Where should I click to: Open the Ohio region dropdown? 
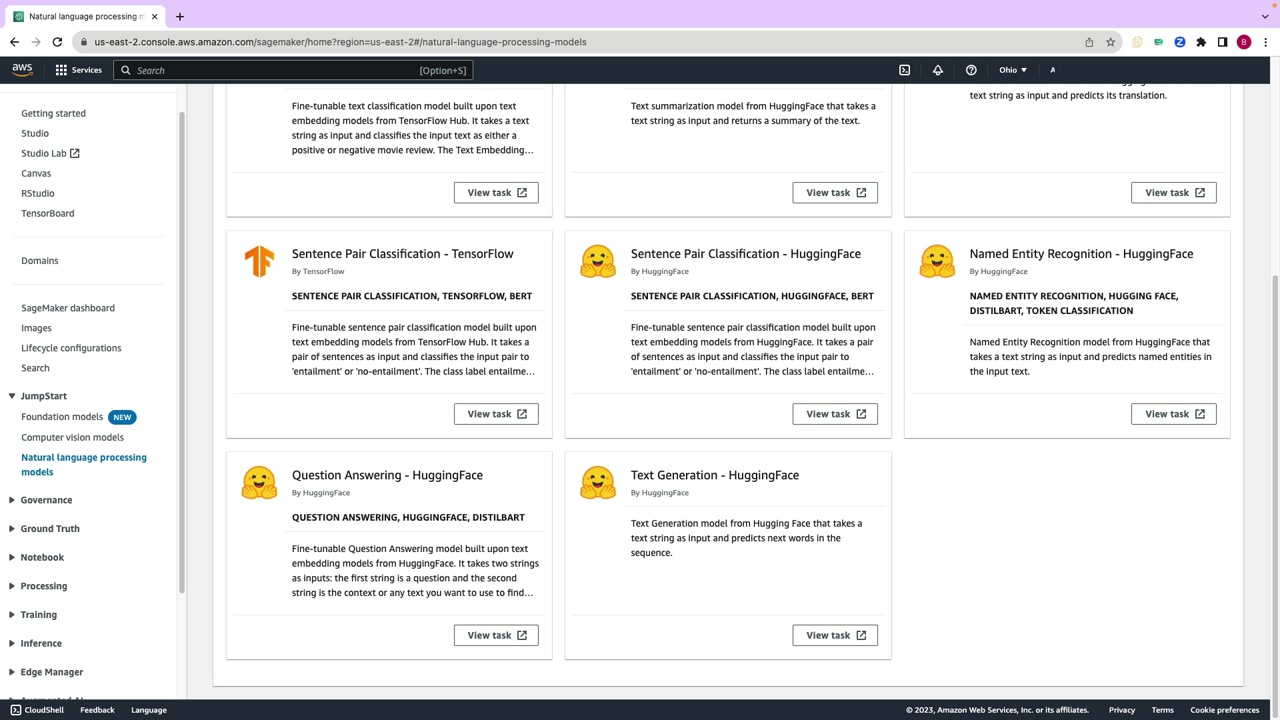(1013, 70)
